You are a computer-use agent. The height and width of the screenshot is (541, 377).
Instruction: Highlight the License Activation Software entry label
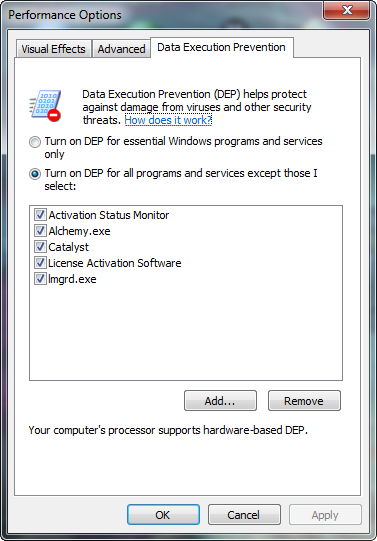coord(115,263)
